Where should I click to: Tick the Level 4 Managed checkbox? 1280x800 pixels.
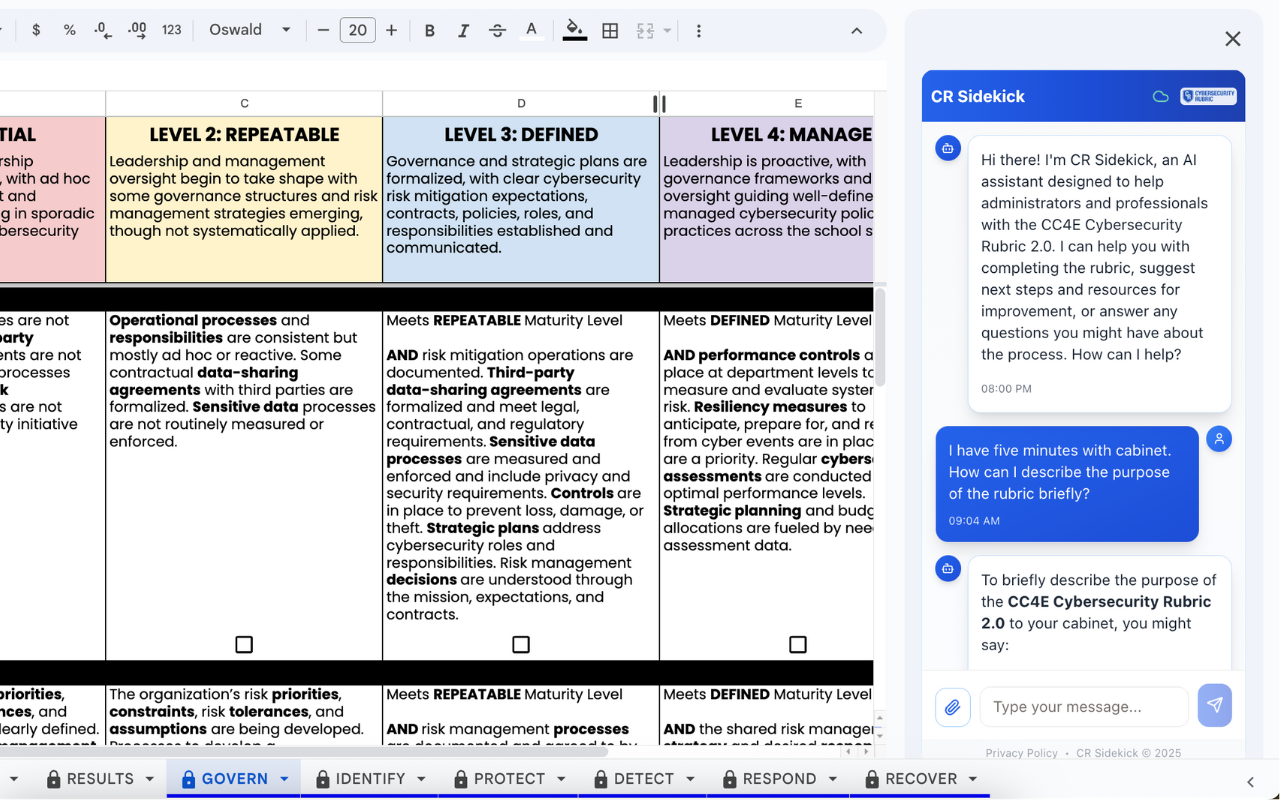[x=798, y=645]
